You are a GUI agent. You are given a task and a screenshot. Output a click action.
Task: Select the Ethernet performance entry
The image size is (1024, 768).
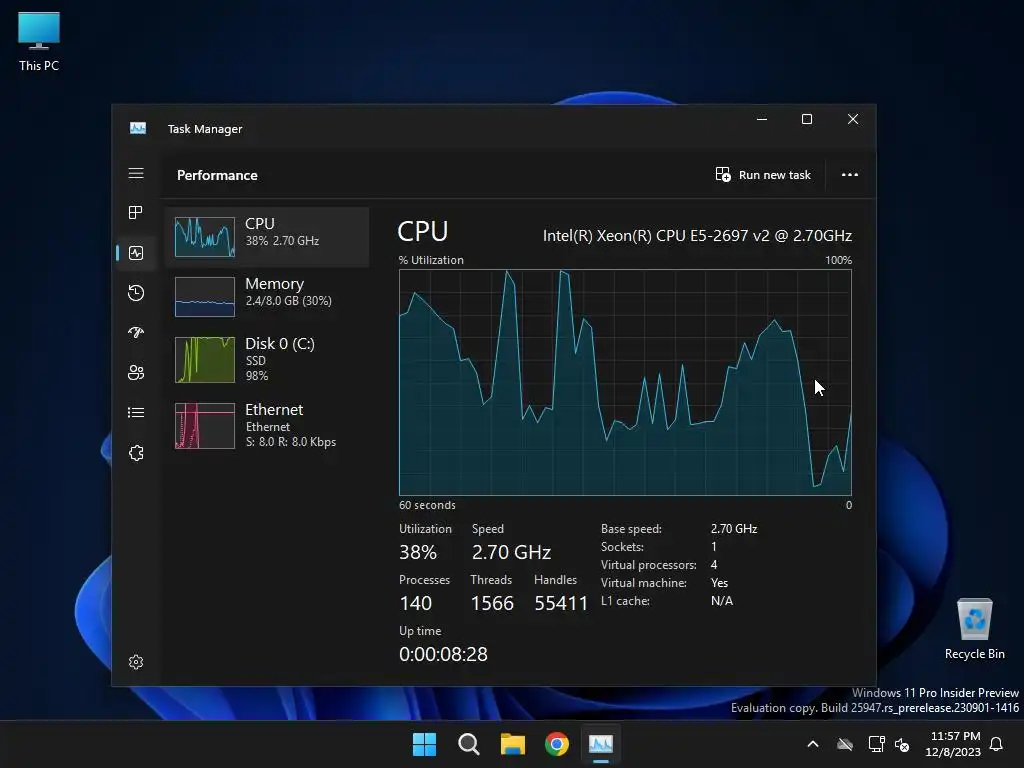click(x=267, y=425)
